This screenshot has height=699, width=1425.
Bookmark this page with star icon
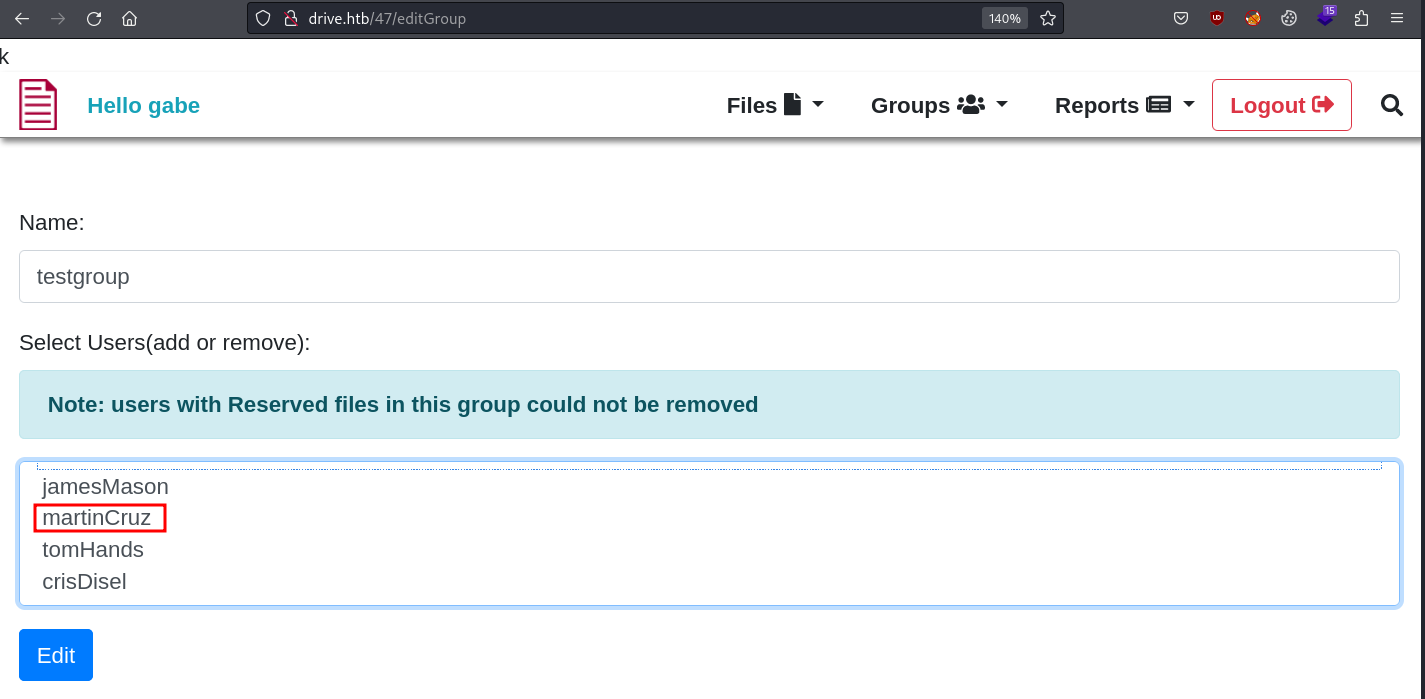(x=1048, y=18)
